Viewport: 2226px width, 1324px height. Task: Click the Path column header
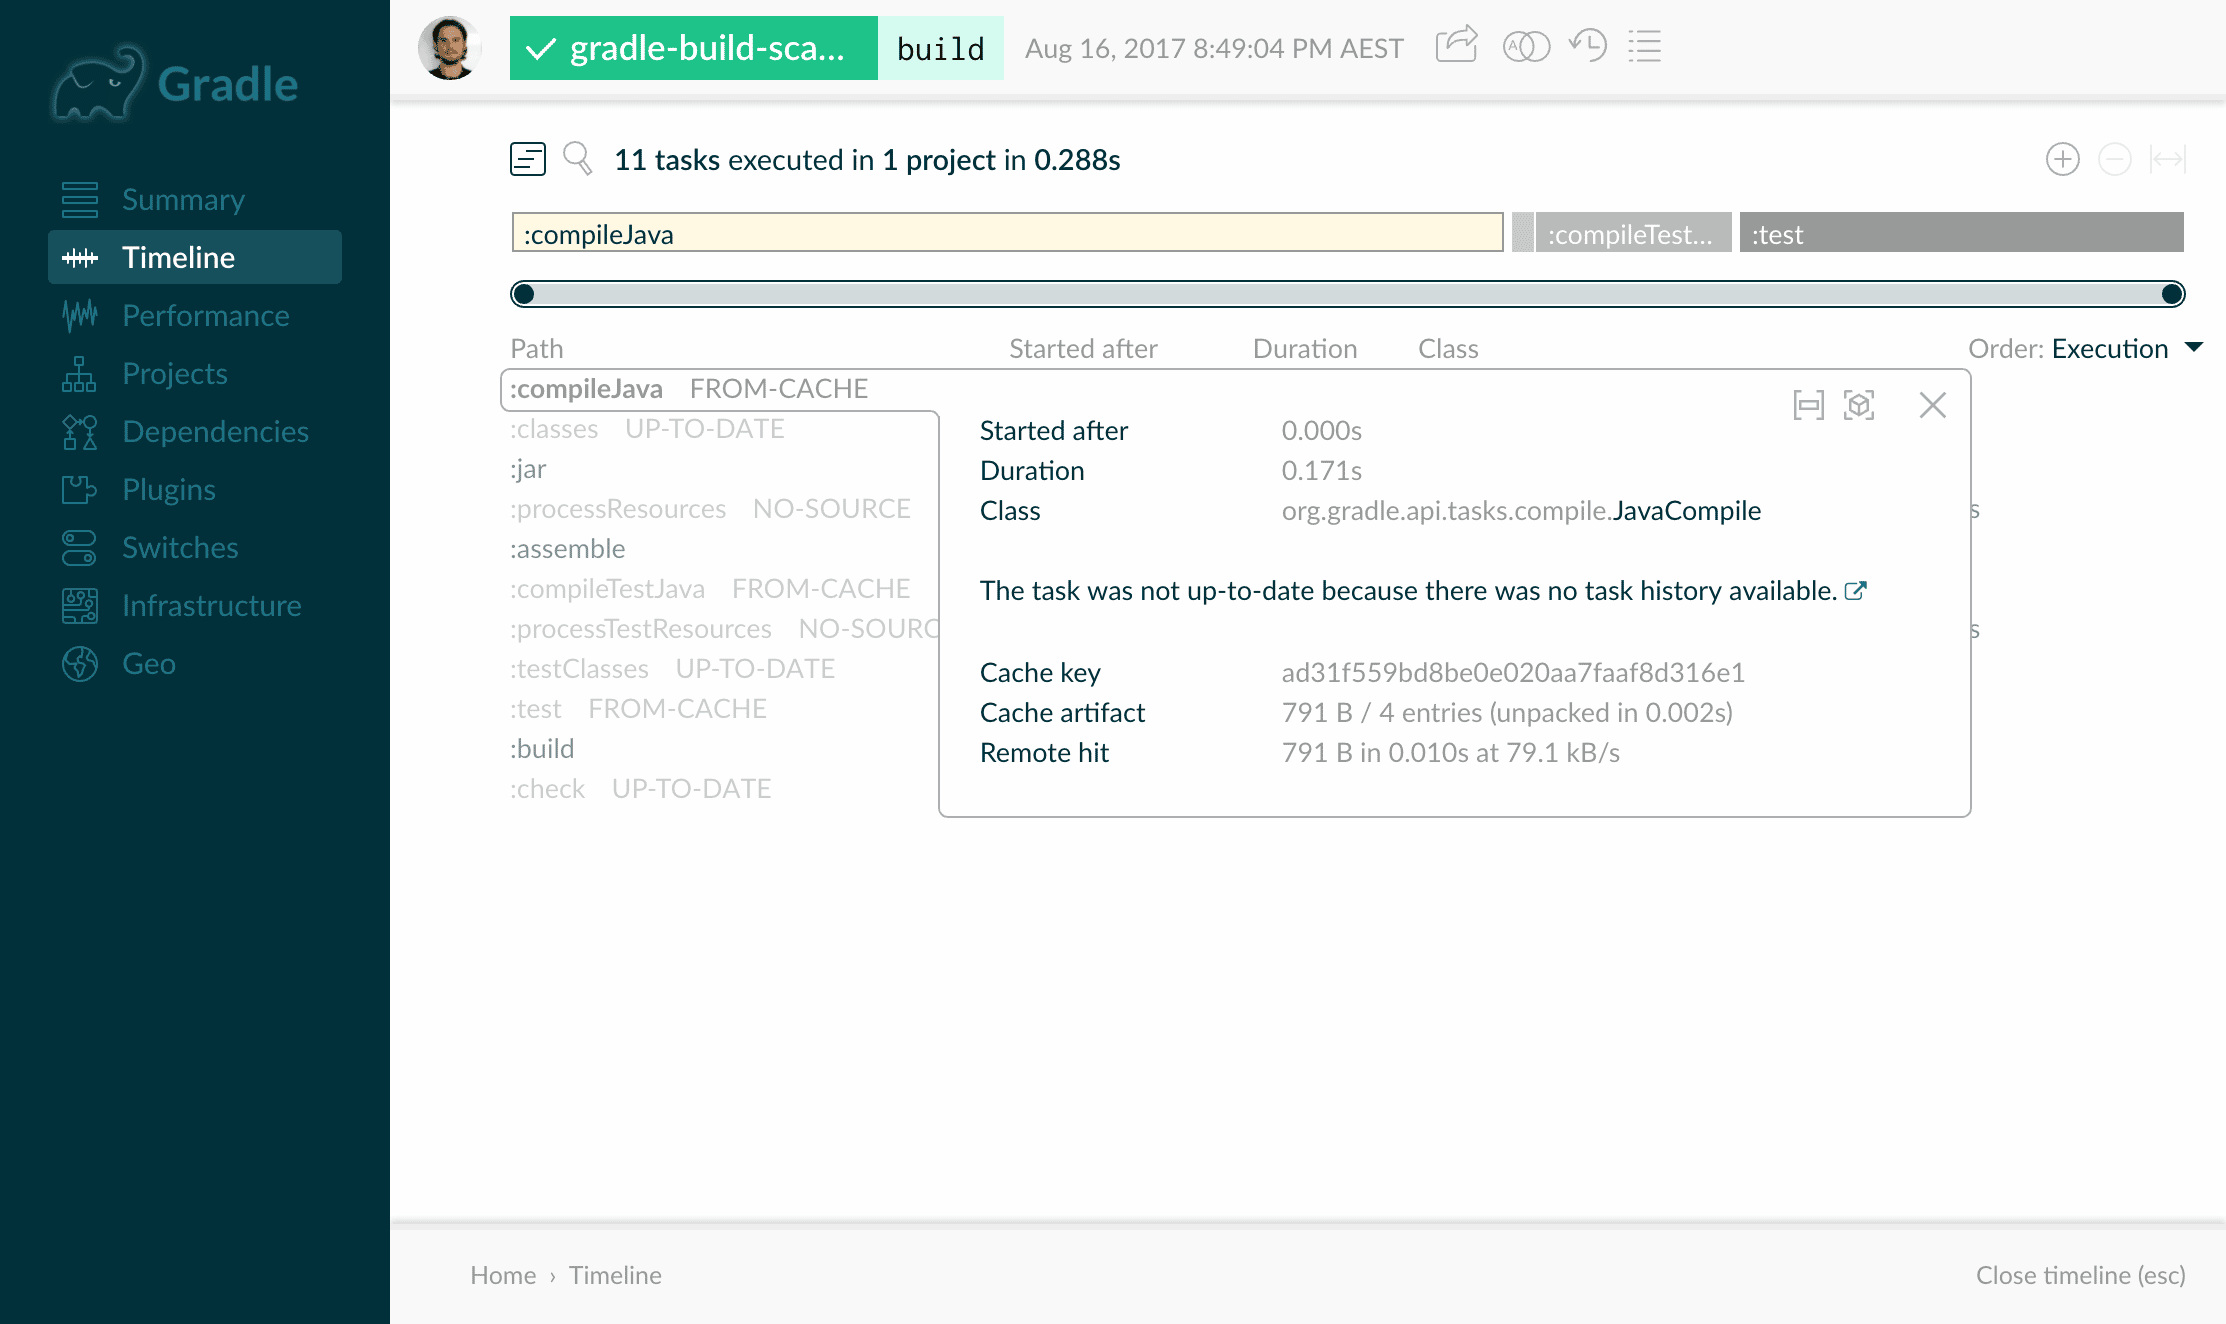pos(537,348)
